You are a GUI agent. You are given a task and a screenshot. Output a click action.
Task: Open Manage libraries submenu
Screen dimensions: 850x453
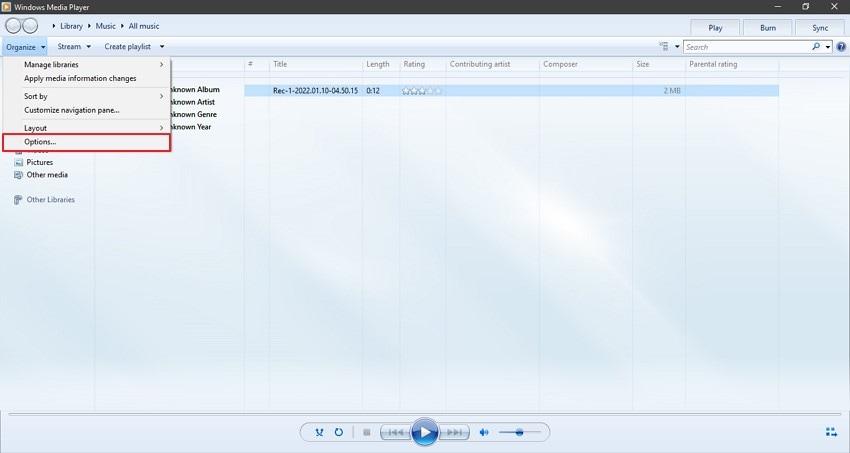[x=87, y=64]
